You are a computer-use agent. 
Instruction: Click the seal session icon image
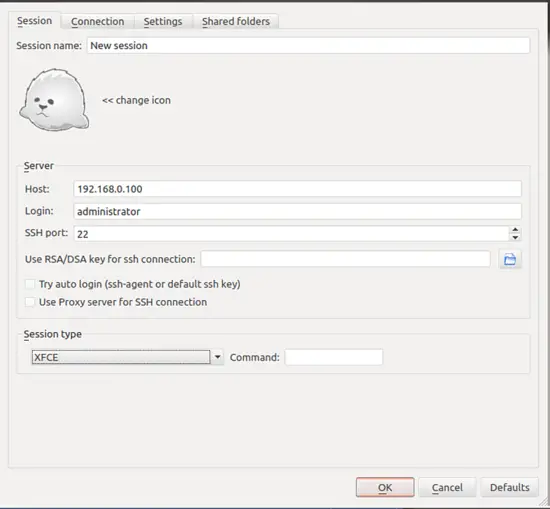[x=54, y=100]
